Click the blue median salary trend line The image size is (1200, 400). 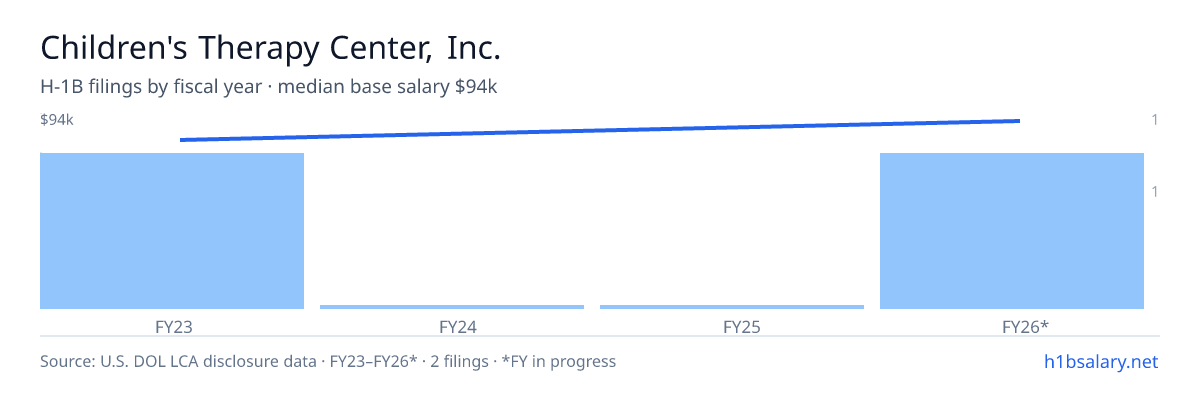tap(600, 130)
